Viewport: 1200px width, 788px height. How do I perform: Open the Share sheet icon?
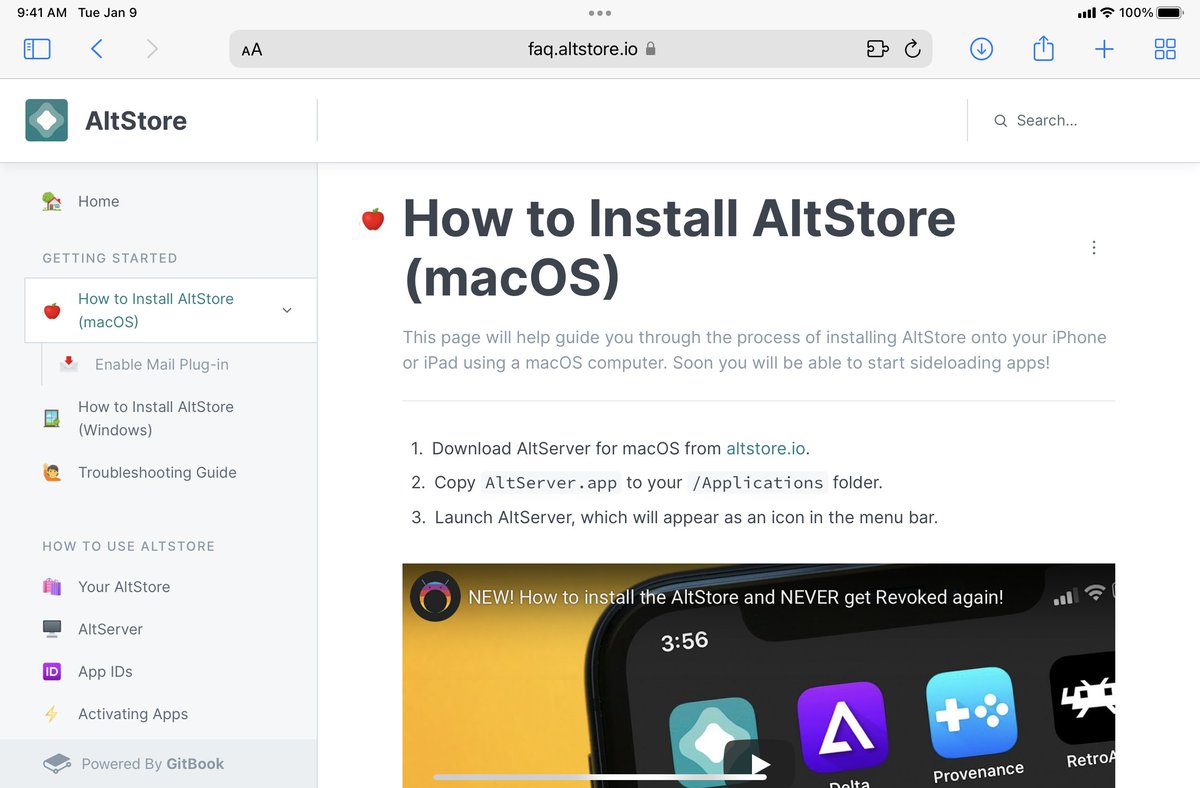(x=1043, y=48)
